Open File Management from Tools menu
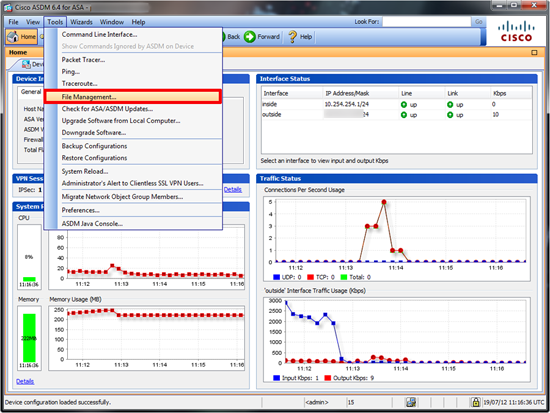The height and width of the screenshot is (413, 550). 133,97
